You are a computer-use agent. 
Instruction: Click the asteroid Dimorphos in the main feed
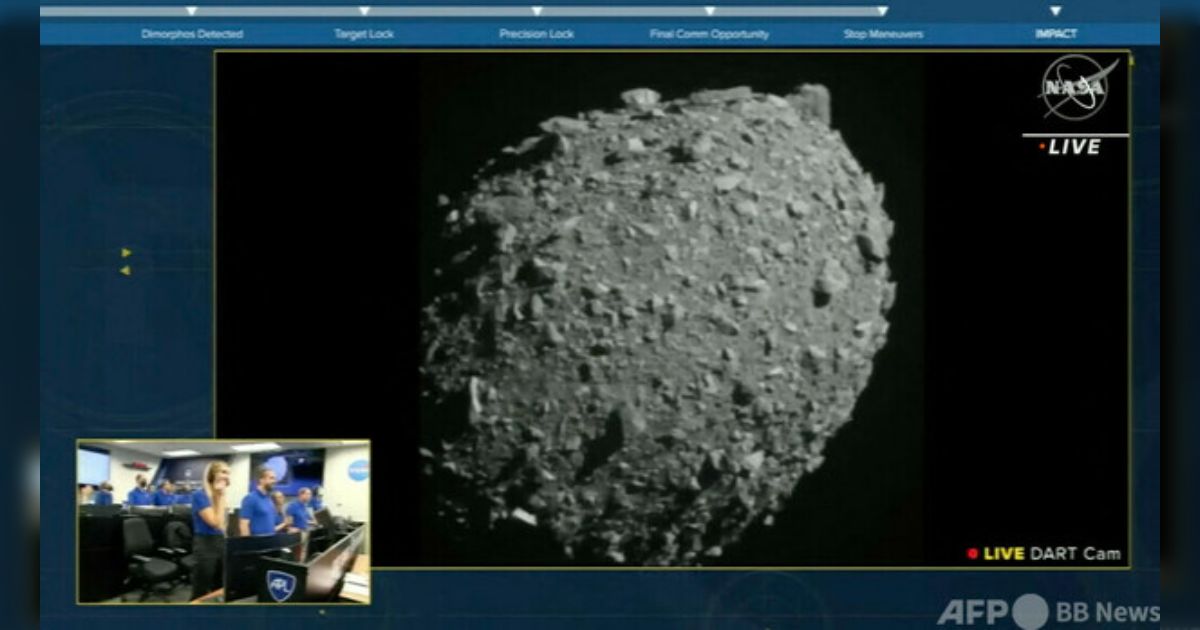pos(655,320)
